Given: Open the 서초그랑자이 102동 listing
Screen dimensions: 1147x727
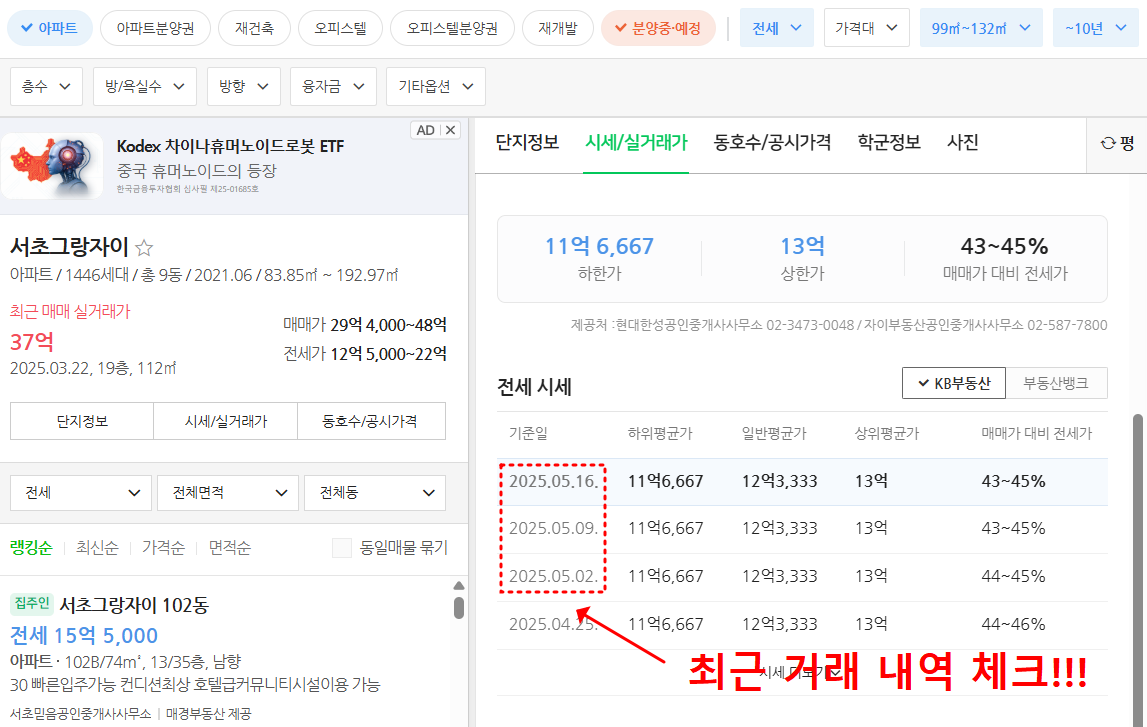Looking at the screenshot, I should point(134,606).
